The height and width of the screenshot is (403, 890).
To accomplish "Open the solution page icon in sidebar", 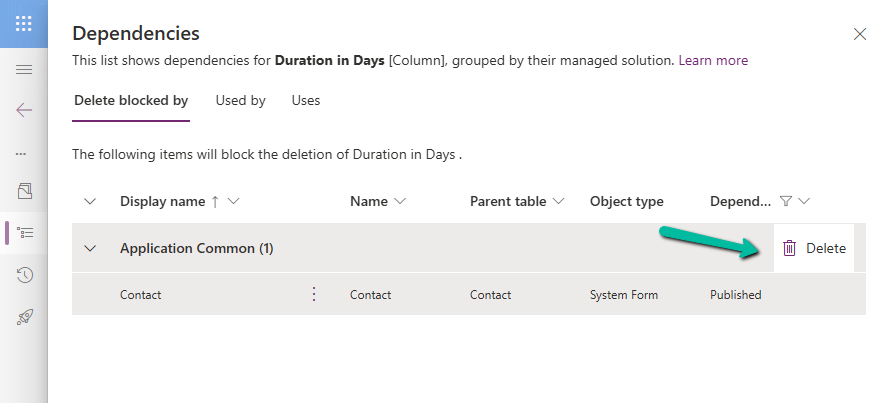I will pyautogui.click(x=25, y=190).
